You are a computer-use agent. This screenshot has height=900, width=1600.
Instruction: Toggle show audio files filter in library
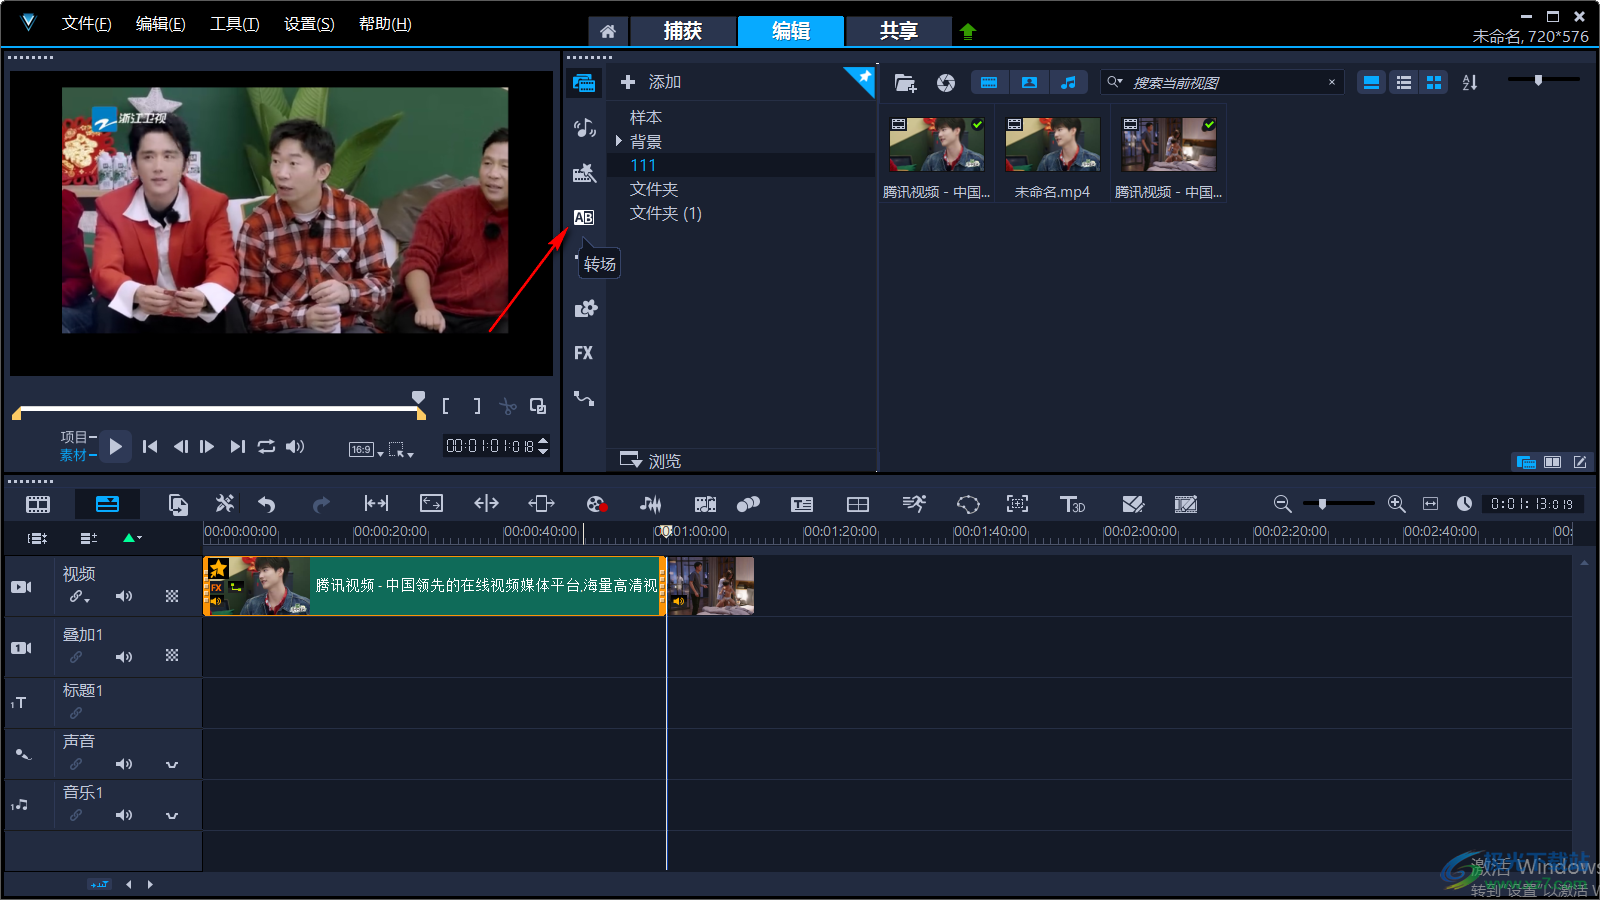point(1069,83)
